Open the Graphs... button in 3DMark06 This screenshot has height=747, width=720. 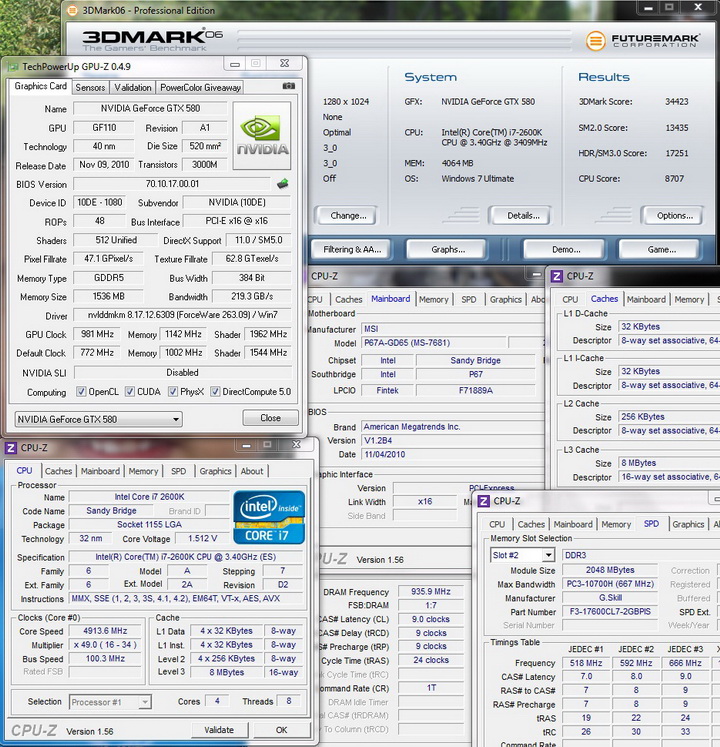click(x=448, y=250)
